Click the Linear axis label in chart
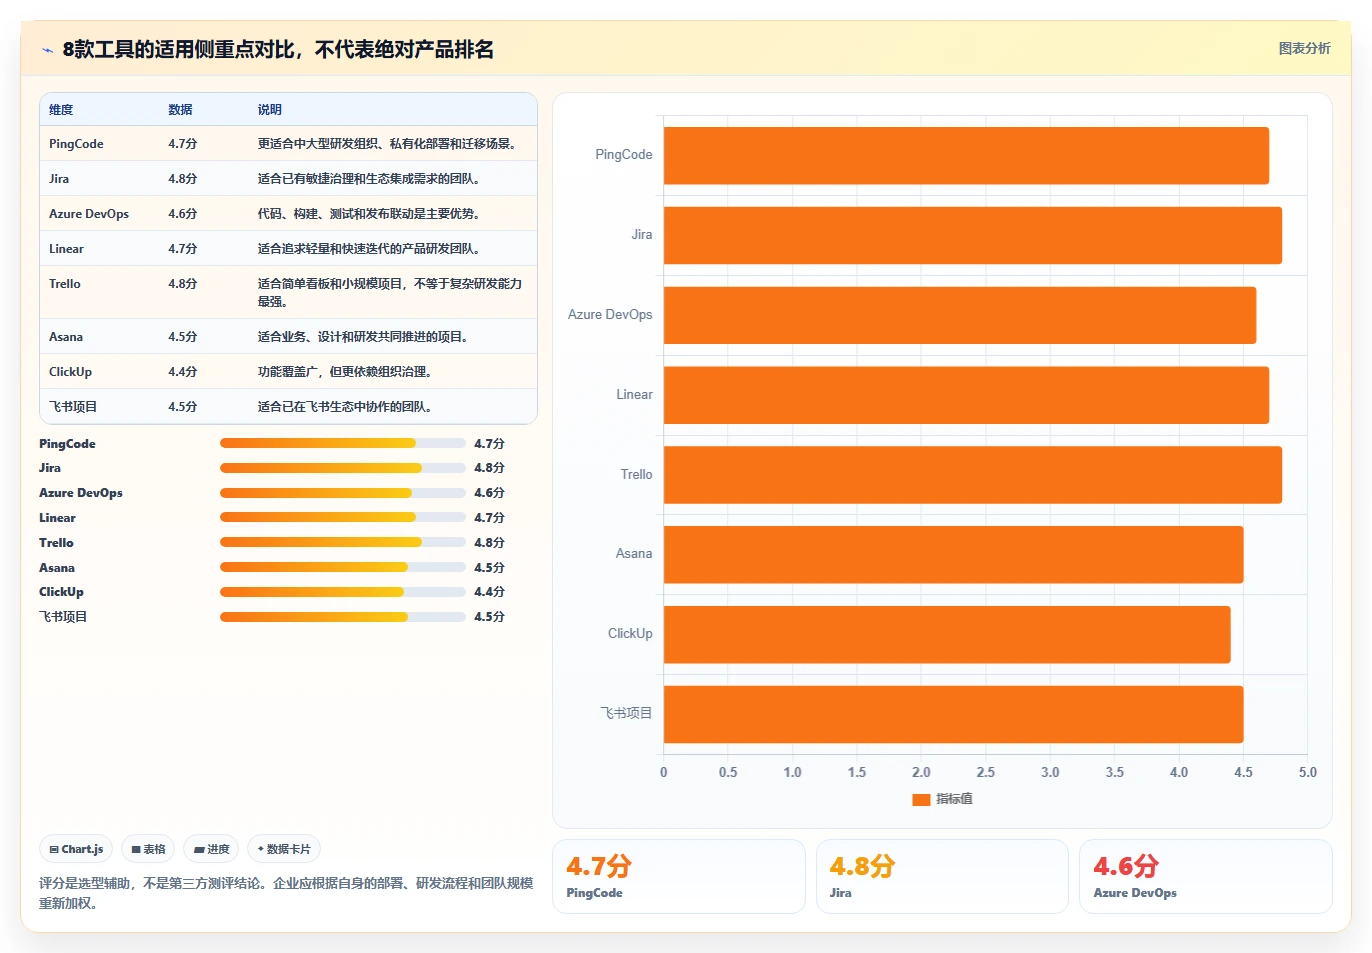1372x953 pixels. [634, 395]
